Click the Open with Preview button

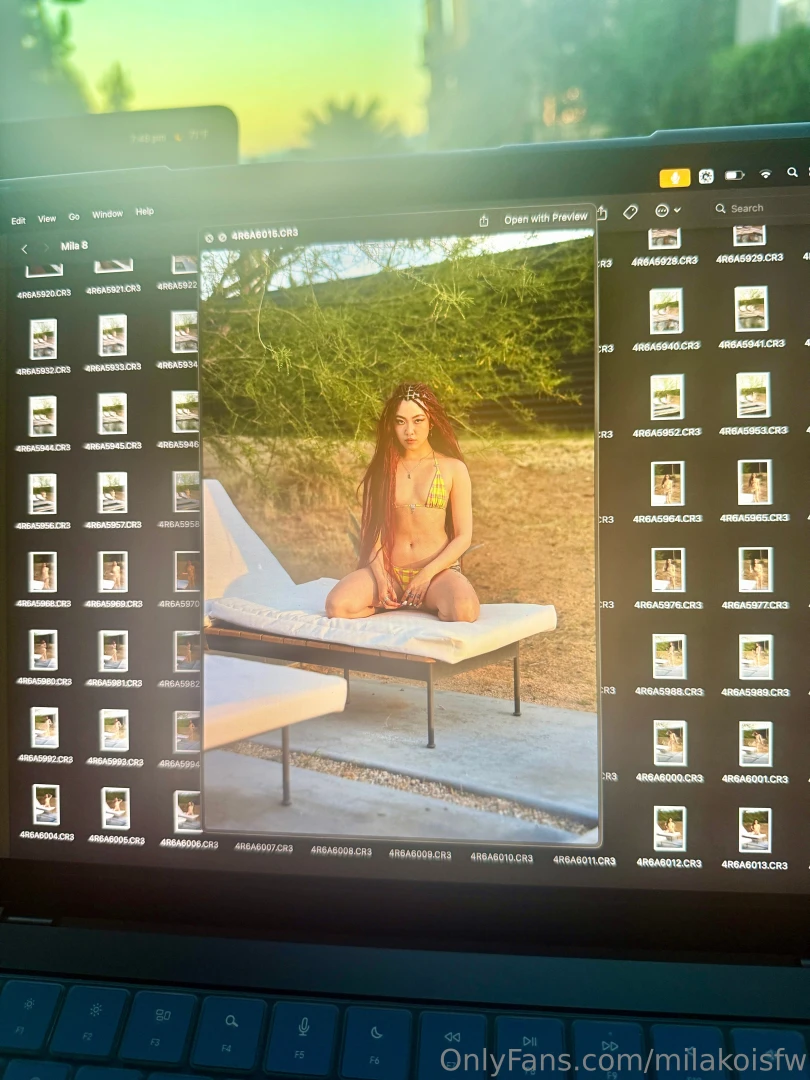pyautogui.click(x=545, y=217)
